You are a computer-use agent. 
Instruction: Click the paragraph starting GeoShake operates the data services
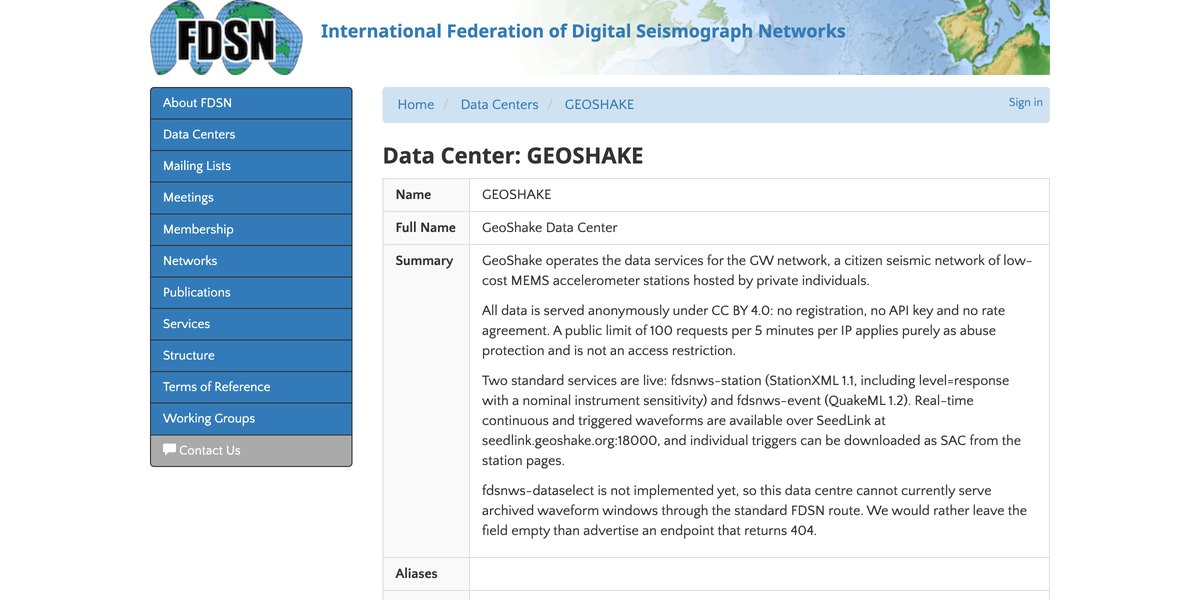click(758, 270)
